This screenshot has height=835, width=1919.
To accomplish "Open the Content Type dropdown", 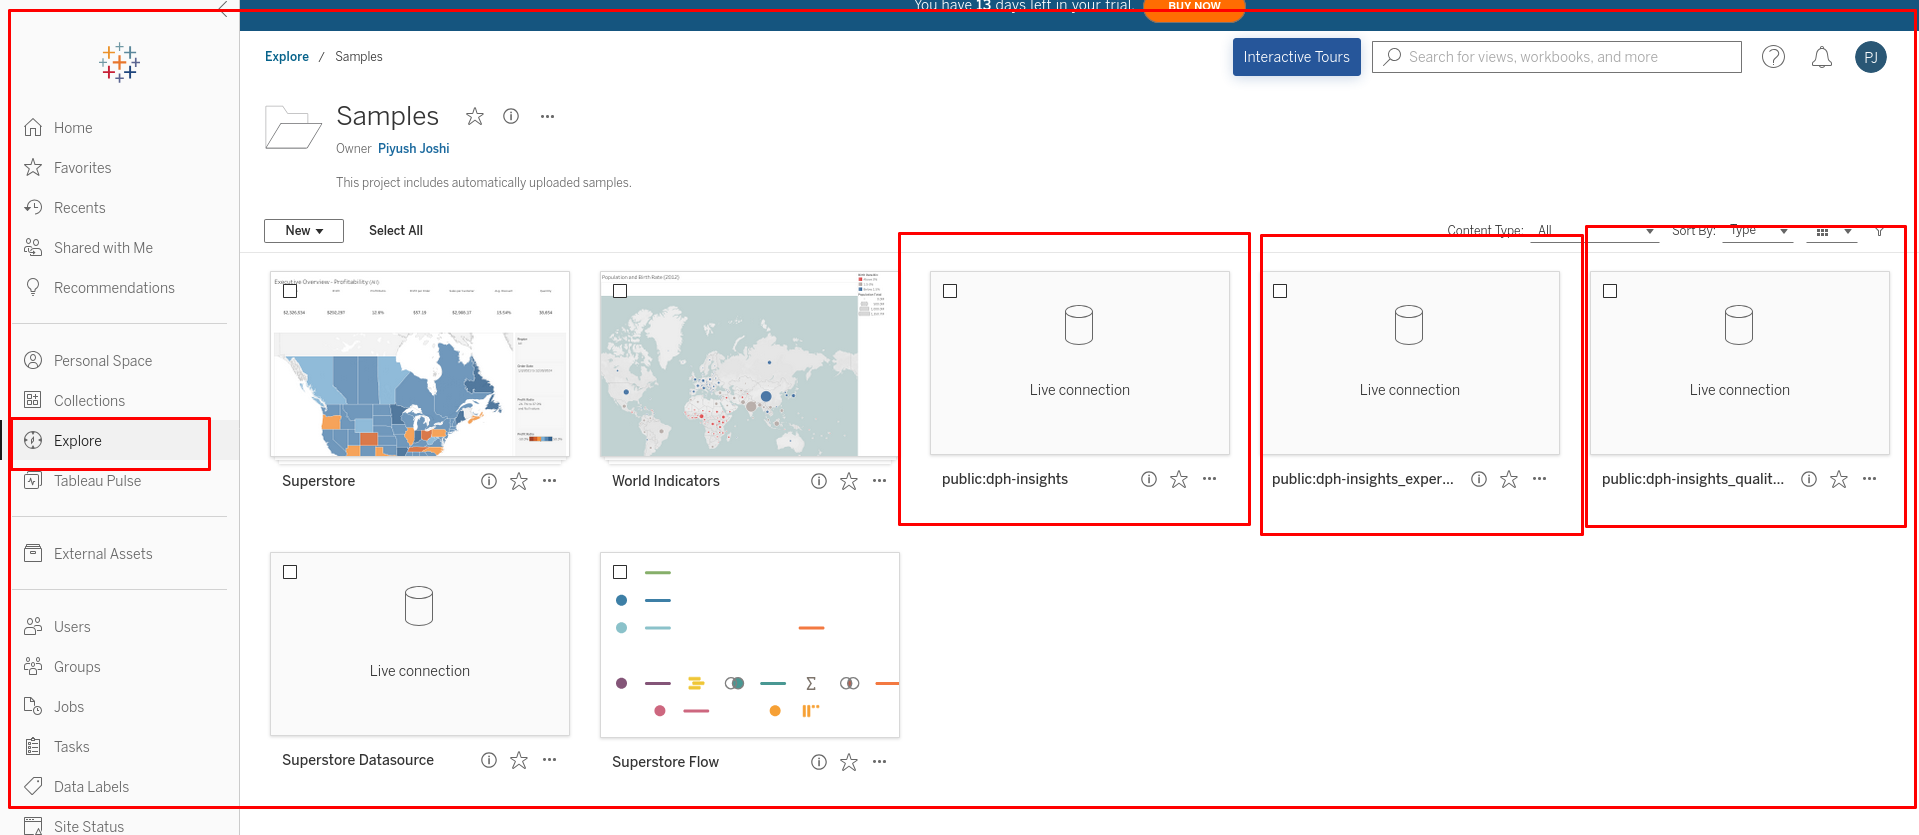I will (x=1594, y=231).
